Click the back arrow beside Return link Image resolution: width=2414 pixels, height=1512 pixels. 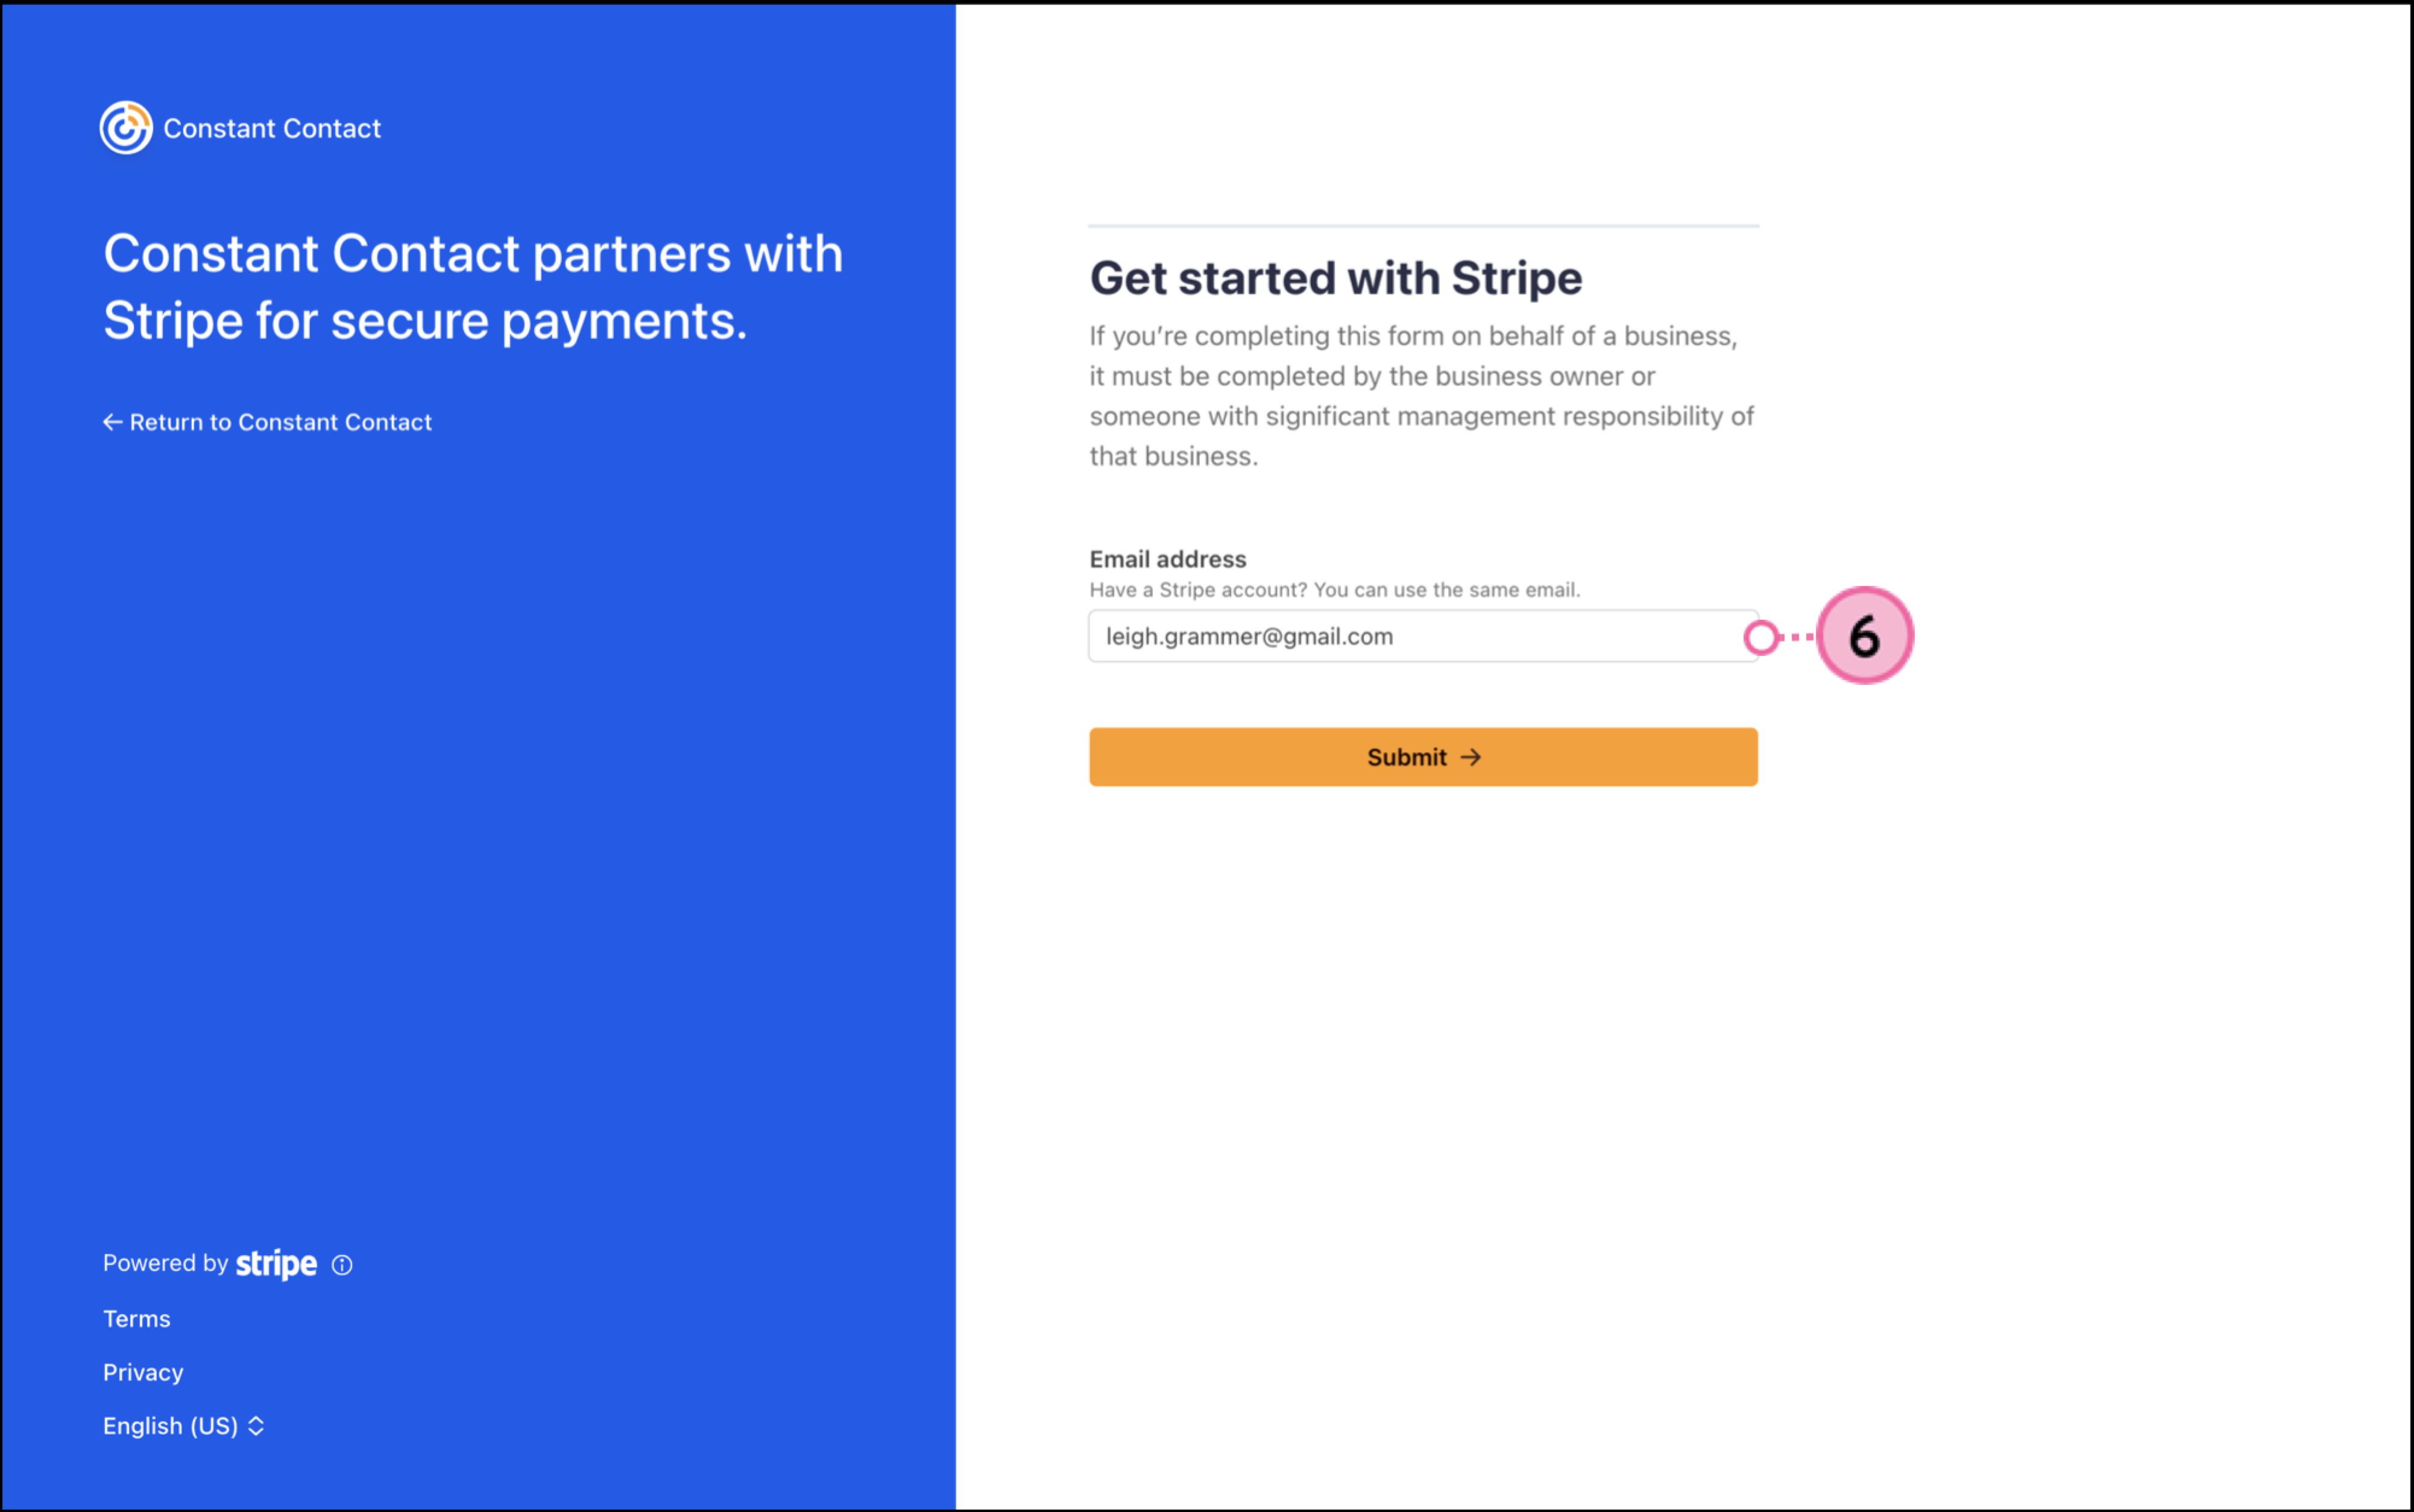click(x=112, y=422)
